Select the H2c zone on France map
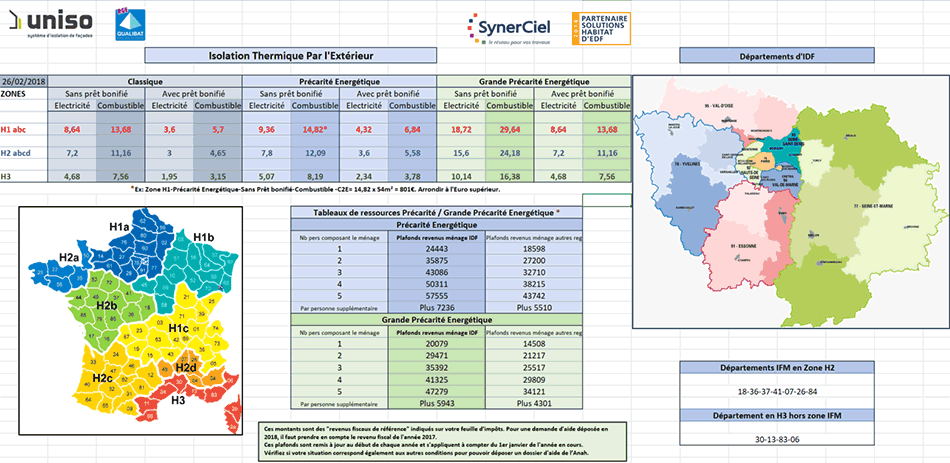950x463 pixels. point(102,377)
